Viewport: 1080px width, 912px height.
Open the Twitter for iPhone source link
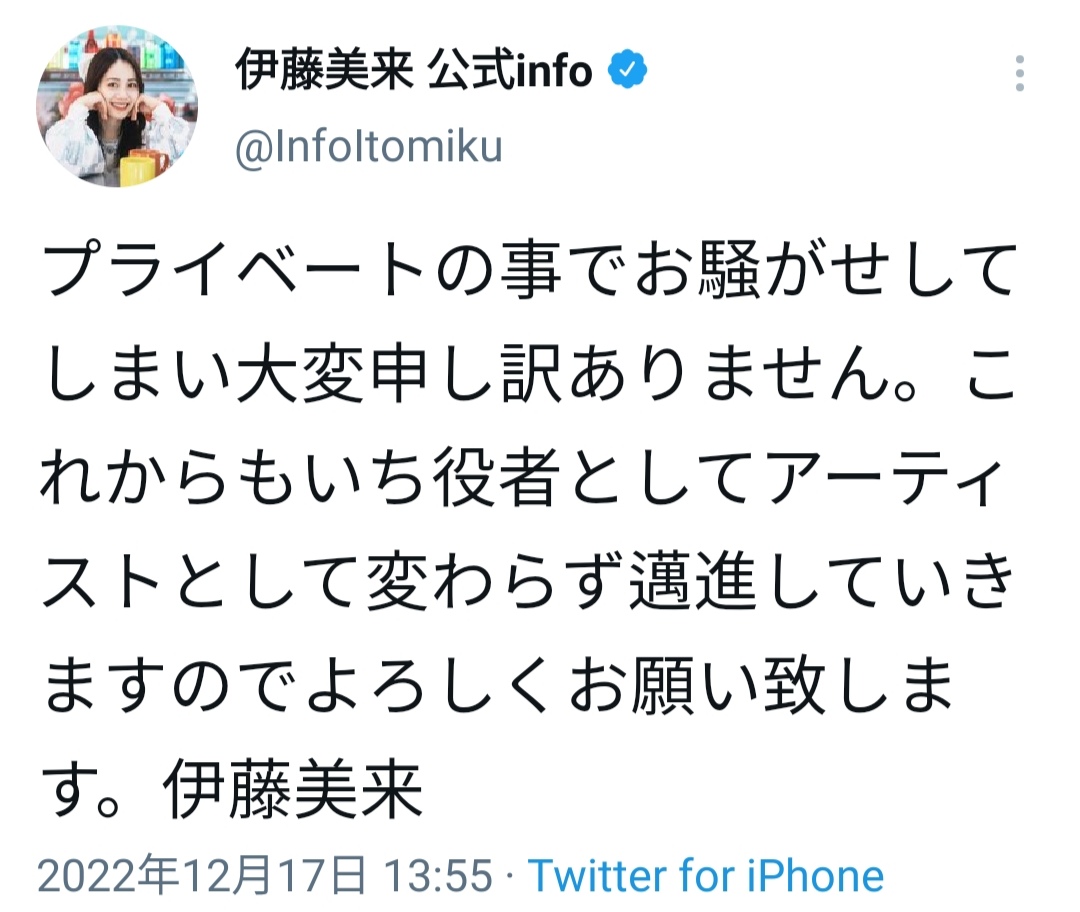click(705, 877)
